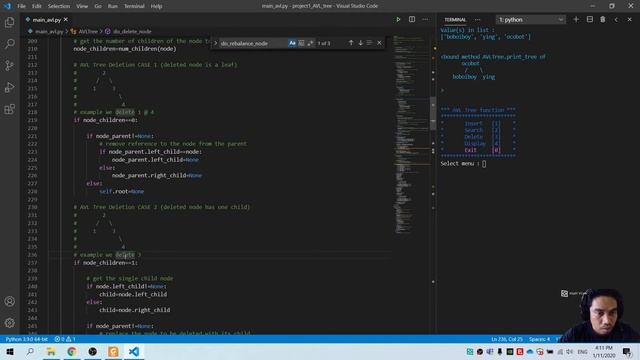Click the terminal Select menu prompt line
This screenshot has height=360, width=640.
[463, 164]
